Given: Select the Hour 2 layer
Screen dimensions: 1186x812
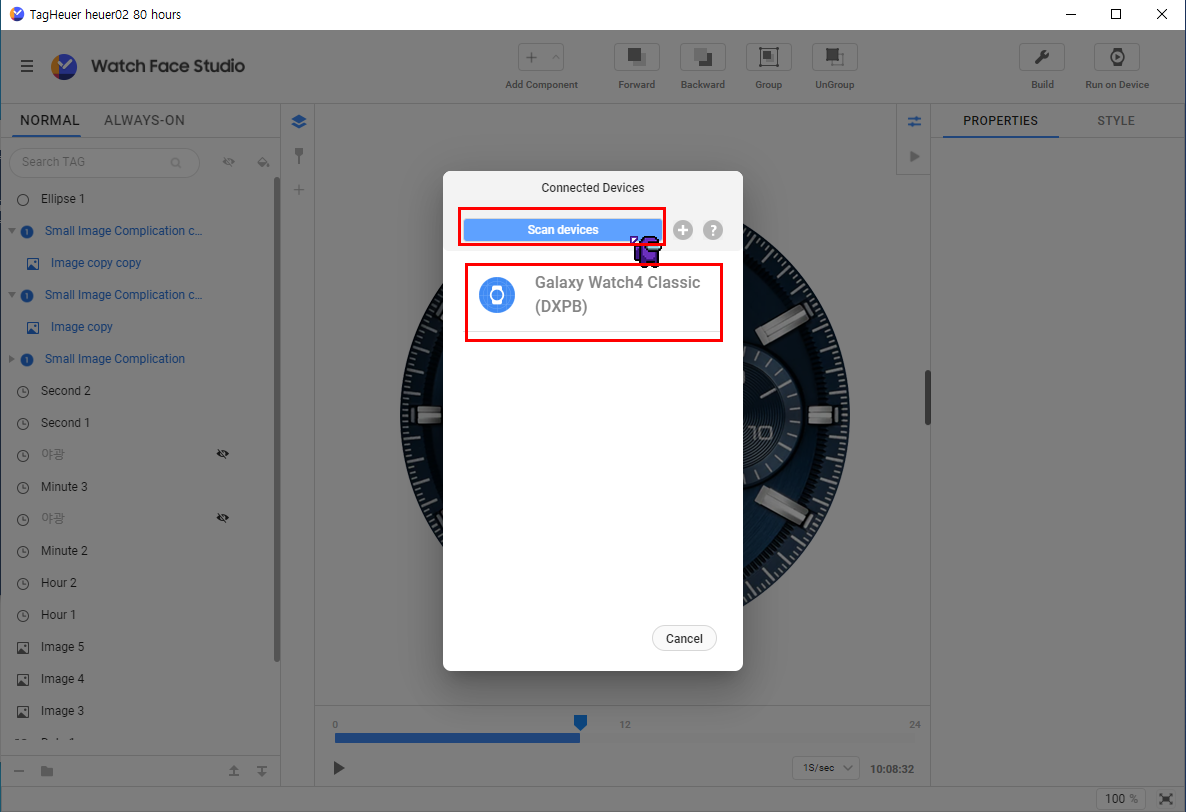Looking at the screenshot, I should click(59, 583).
